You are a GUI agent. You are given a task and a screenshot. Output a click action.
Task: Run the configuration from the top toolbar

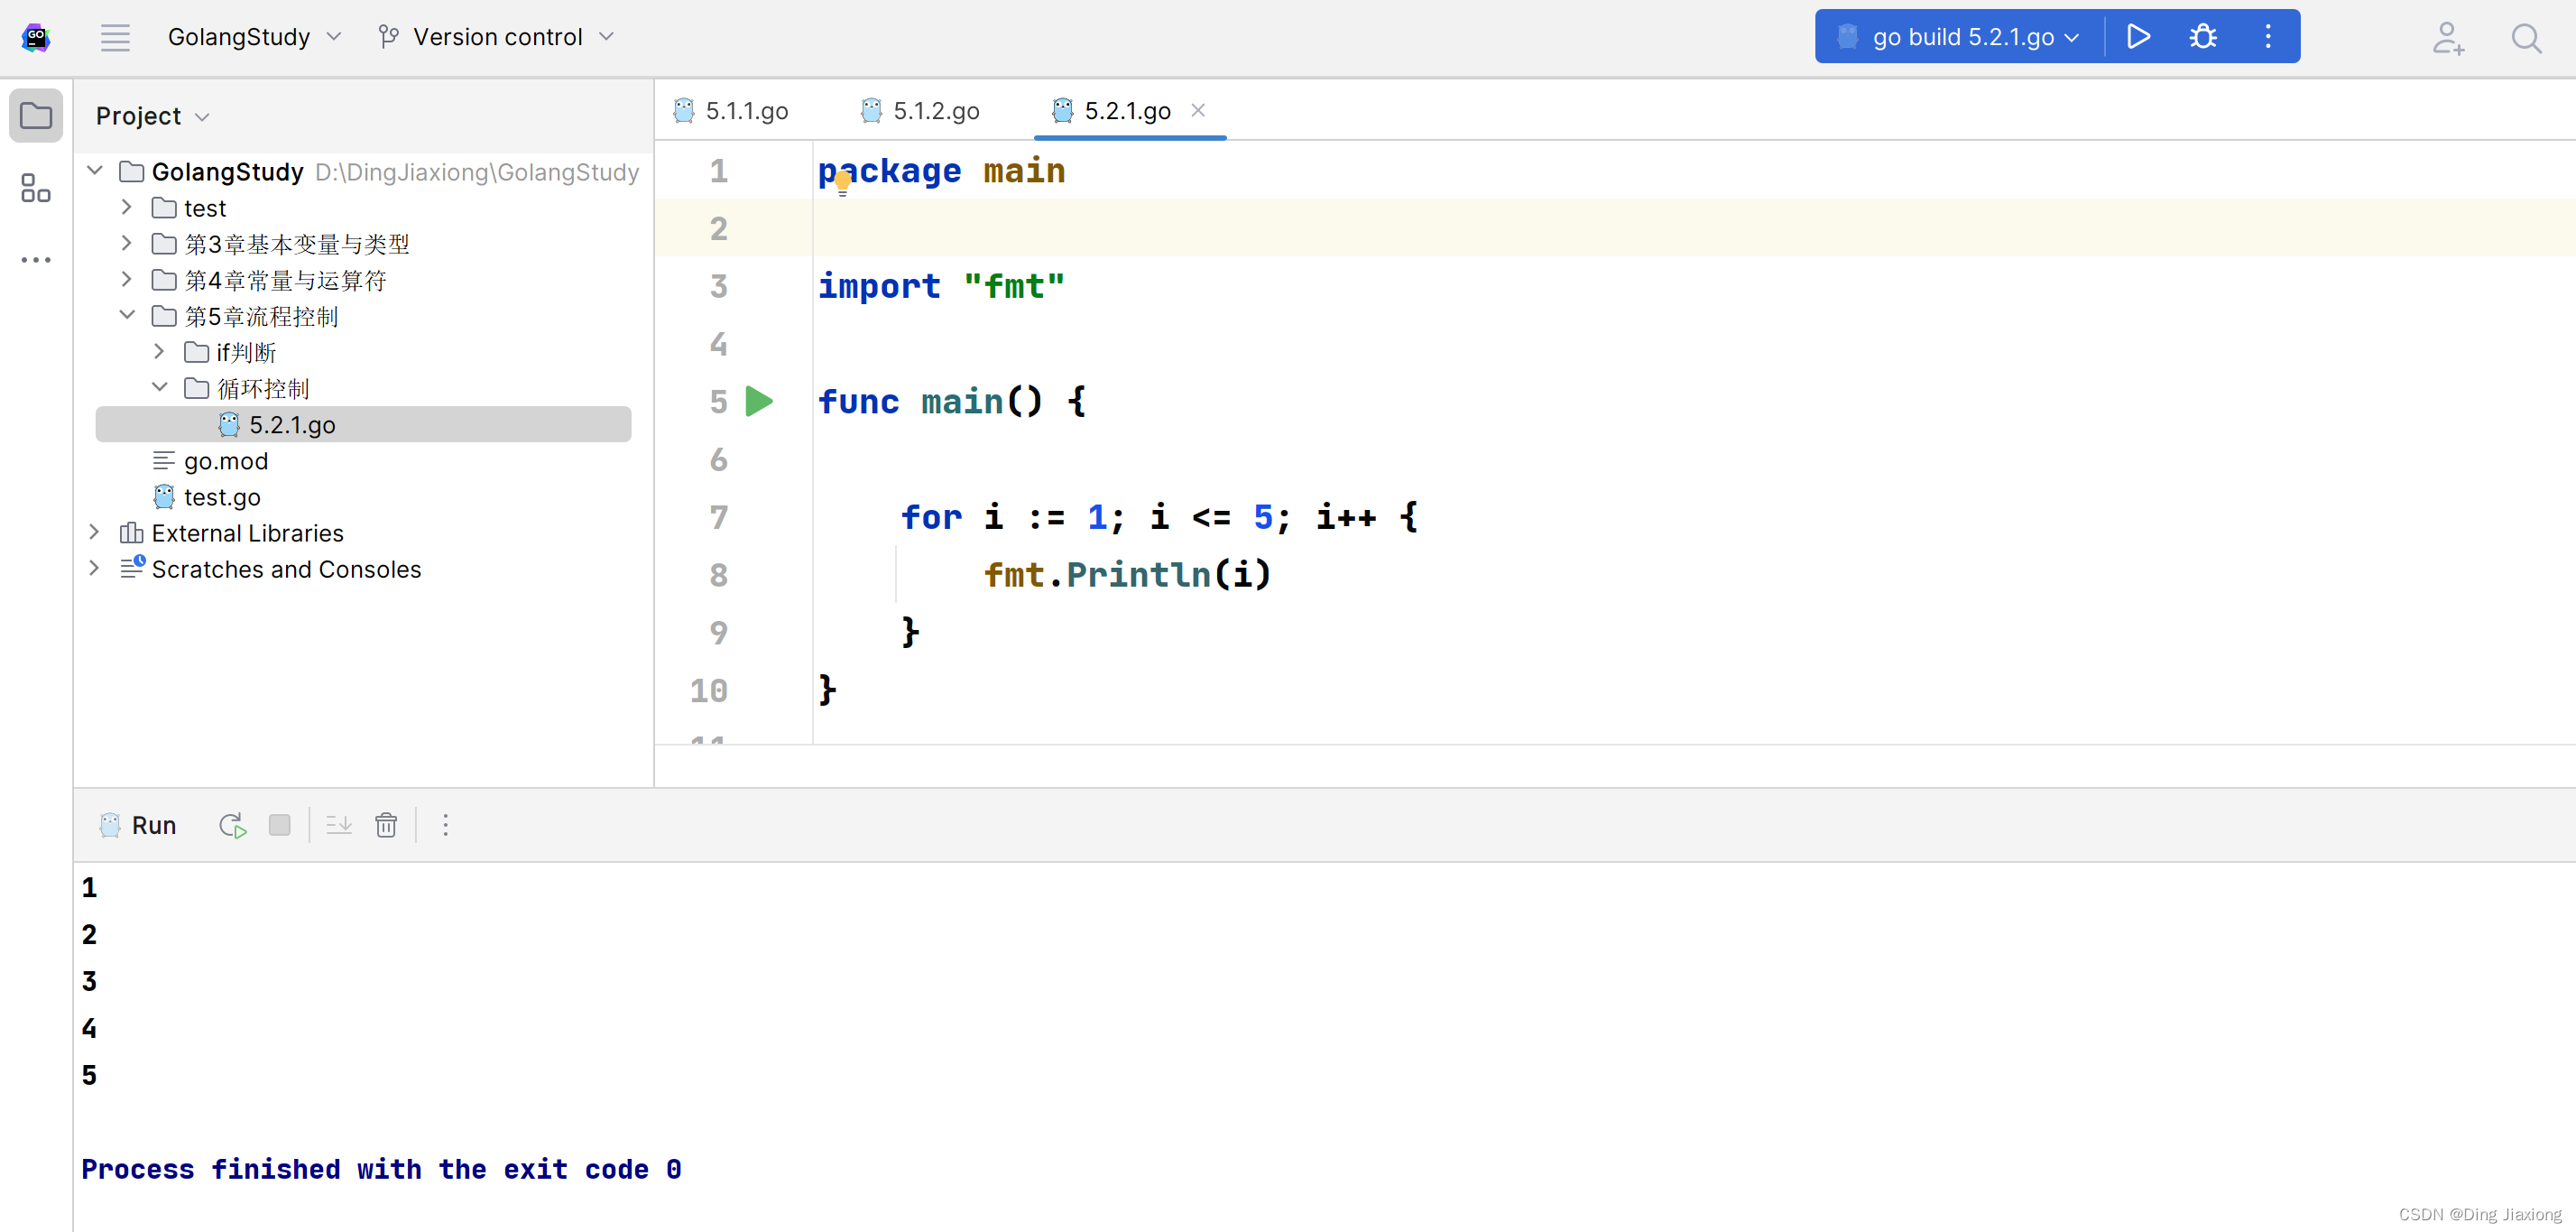point(2138,37)
